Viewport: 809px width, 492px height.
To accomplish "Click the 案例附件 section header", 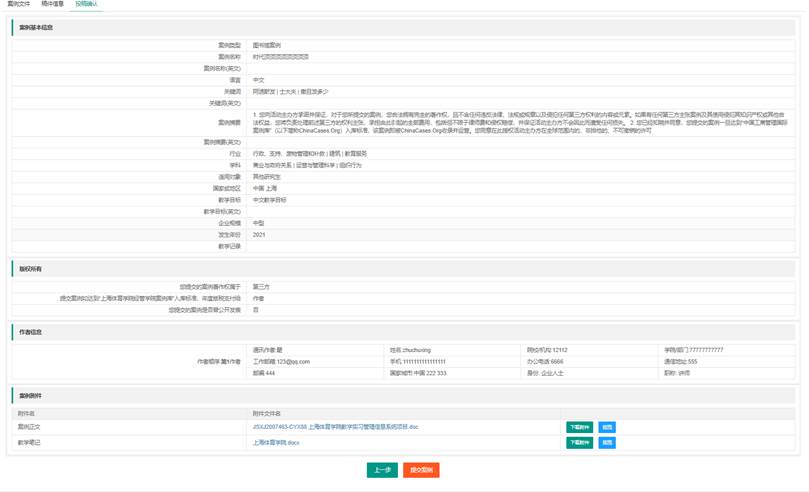I will click(x=28, y=397).
